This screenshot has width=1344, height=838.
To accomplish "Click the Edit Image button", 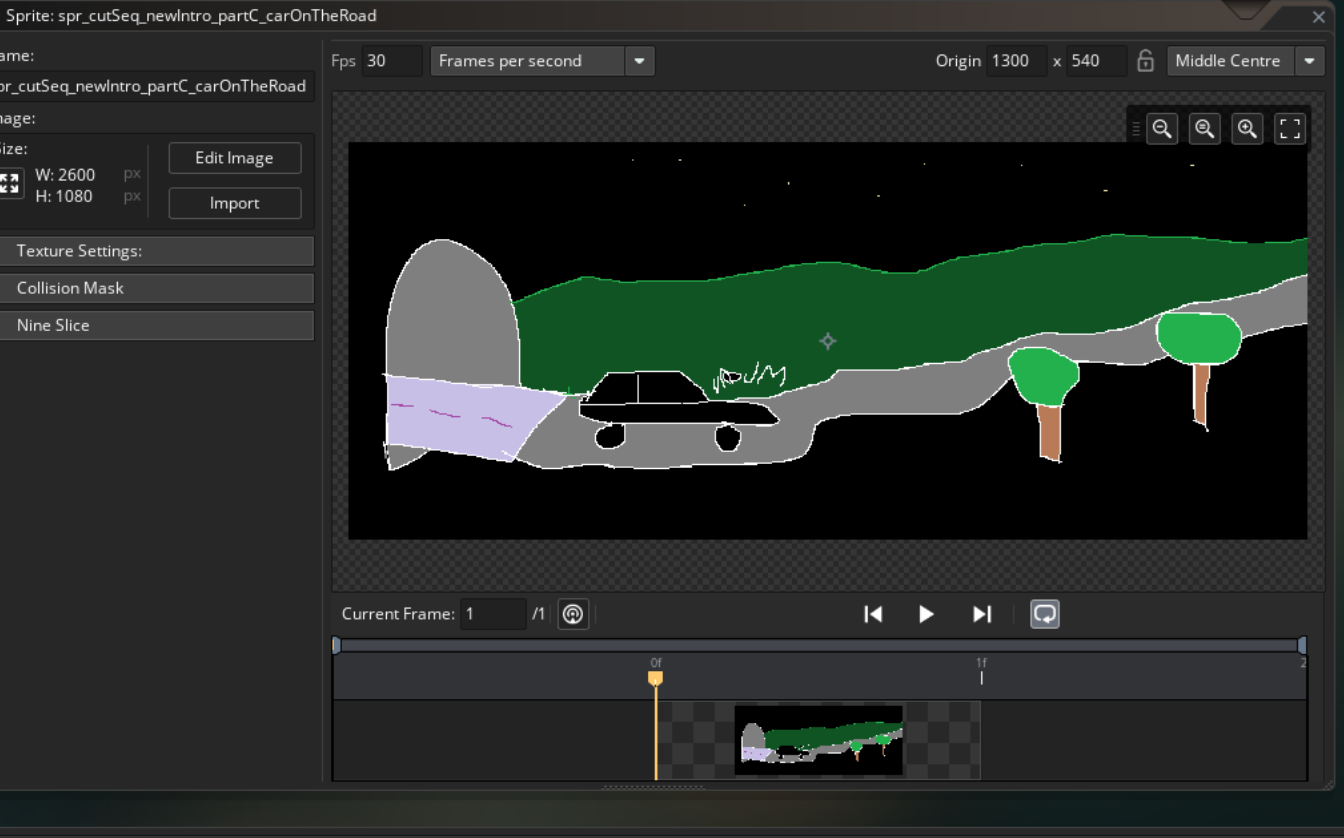I will tap(234, 158).
